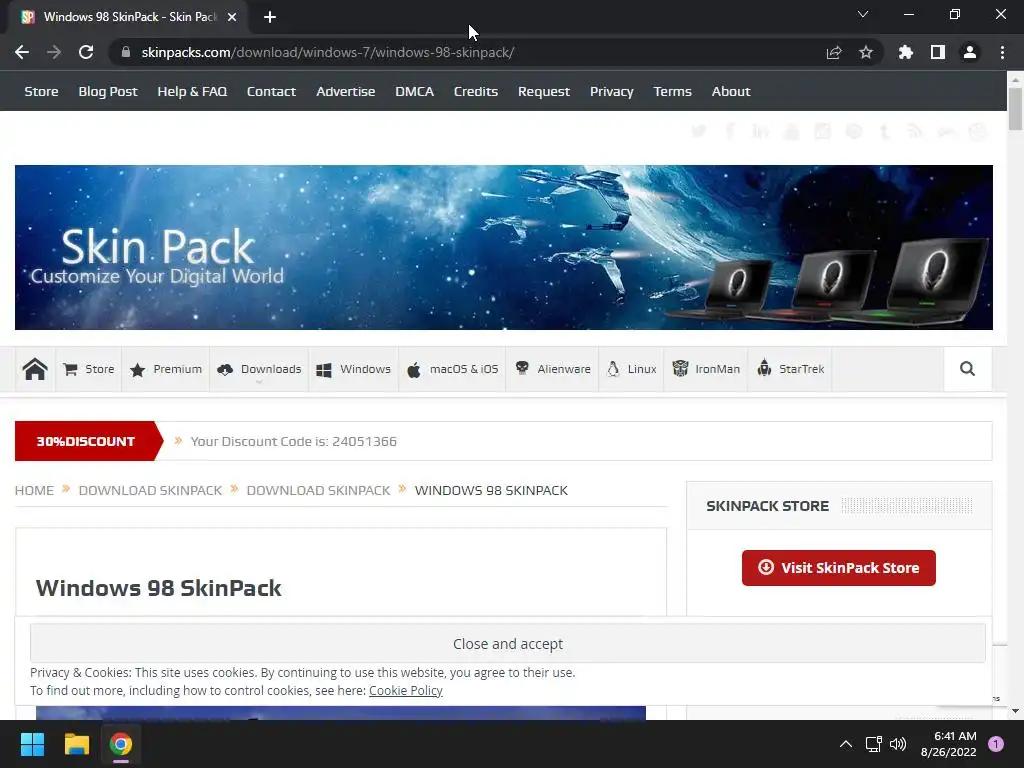Click Close and accept cookie button
1024x768 pixels.
point(507,644)
